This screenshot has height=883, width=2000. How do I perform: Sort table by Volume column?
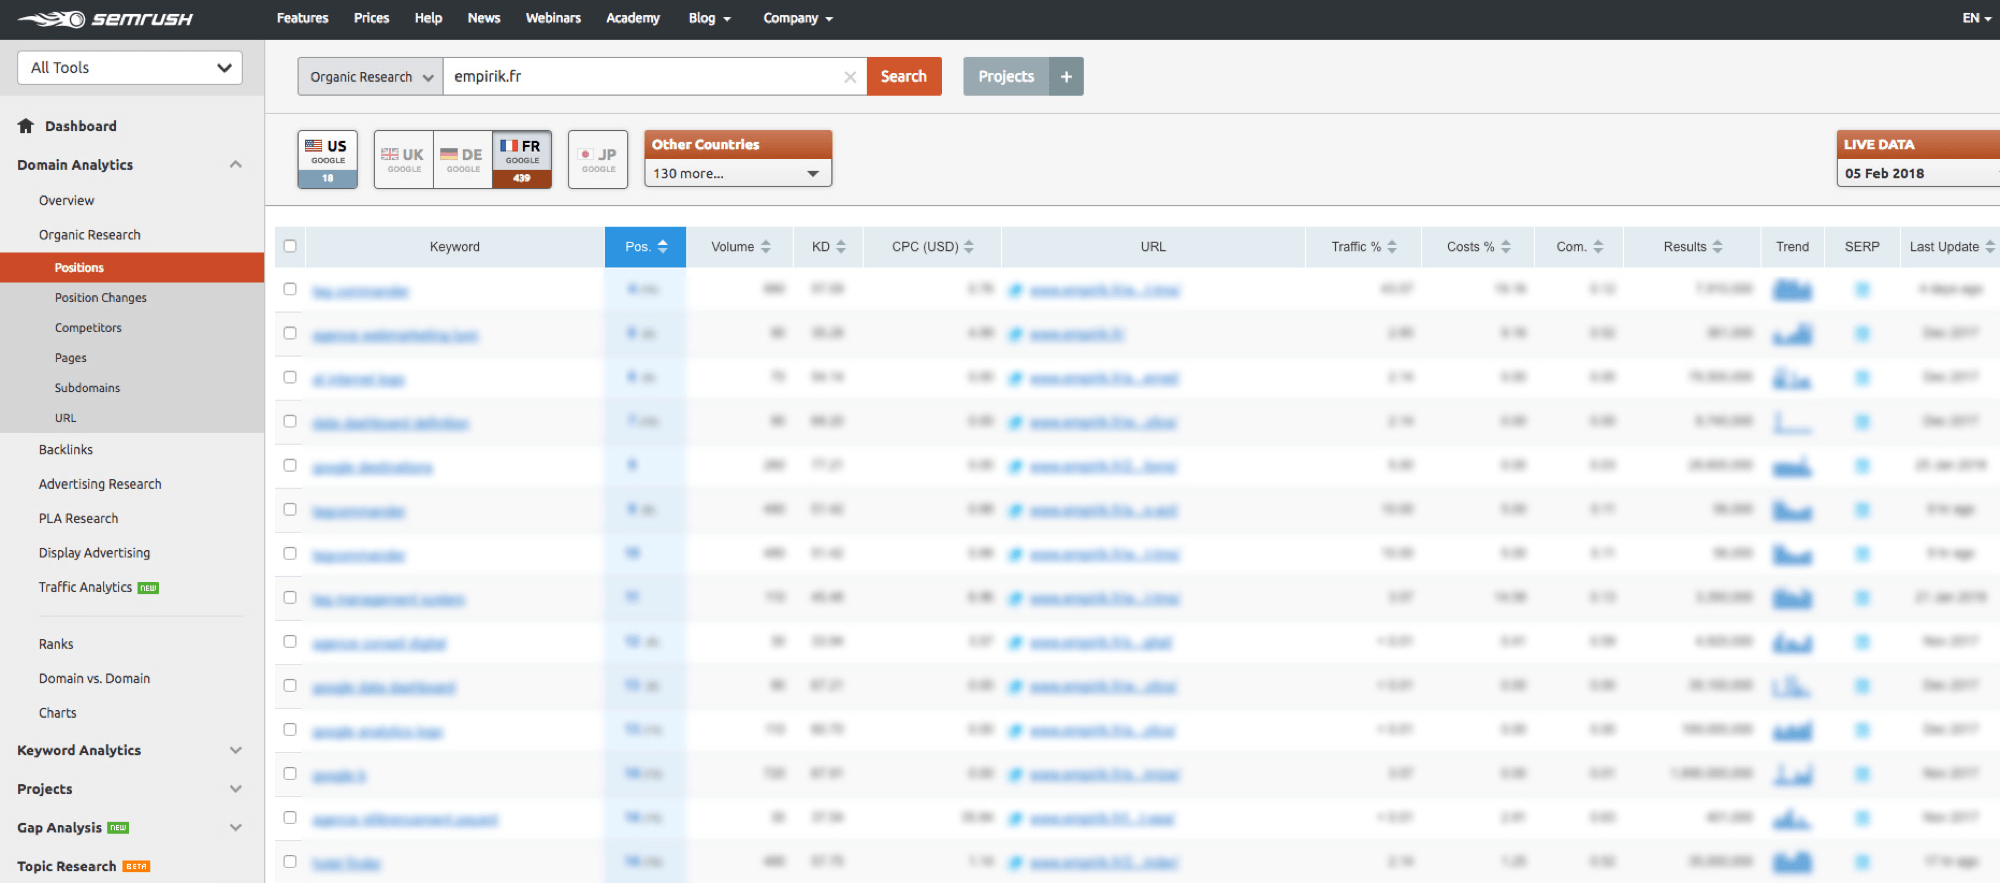(740, 247)
